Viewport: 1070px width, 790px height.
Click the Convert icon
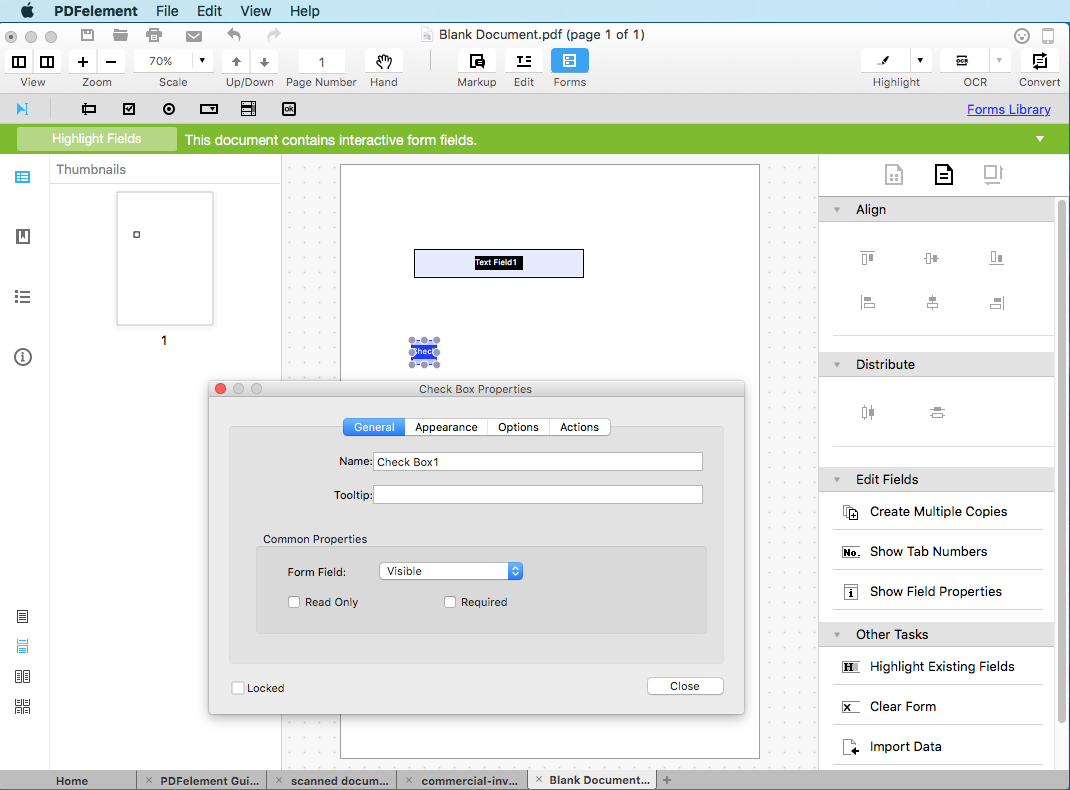coord(1039,61)
